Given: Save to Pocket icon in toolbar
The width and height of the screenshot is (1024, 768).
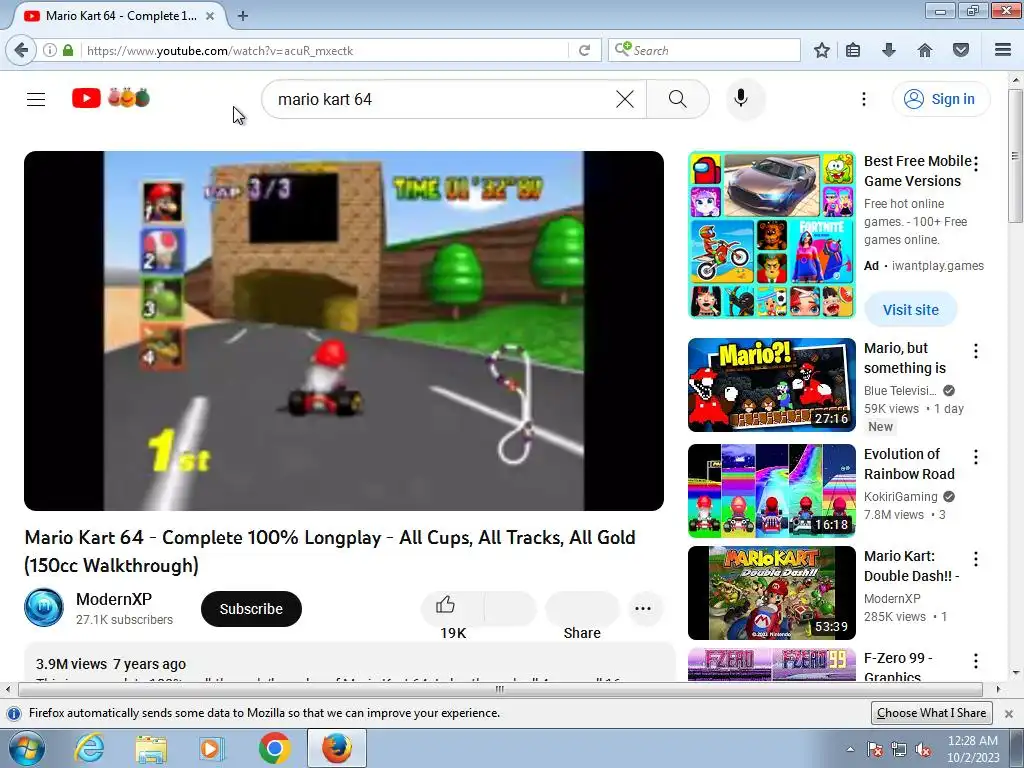Looking at the screenshot, I should [x=961, y=50].
